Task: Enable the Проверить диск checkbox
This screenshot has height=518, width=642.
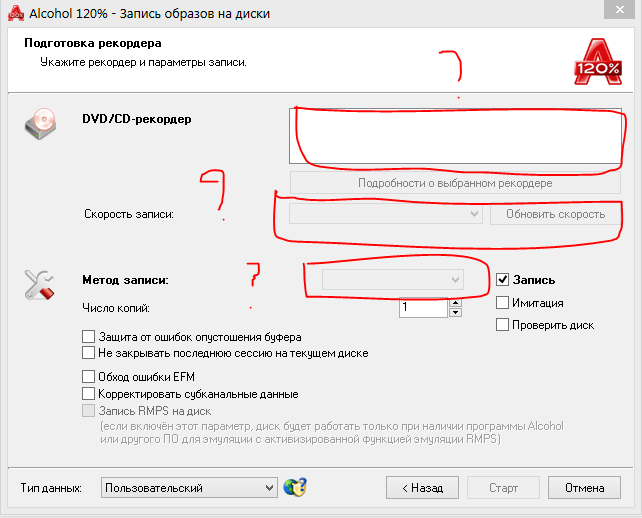Action: [502, 325]
